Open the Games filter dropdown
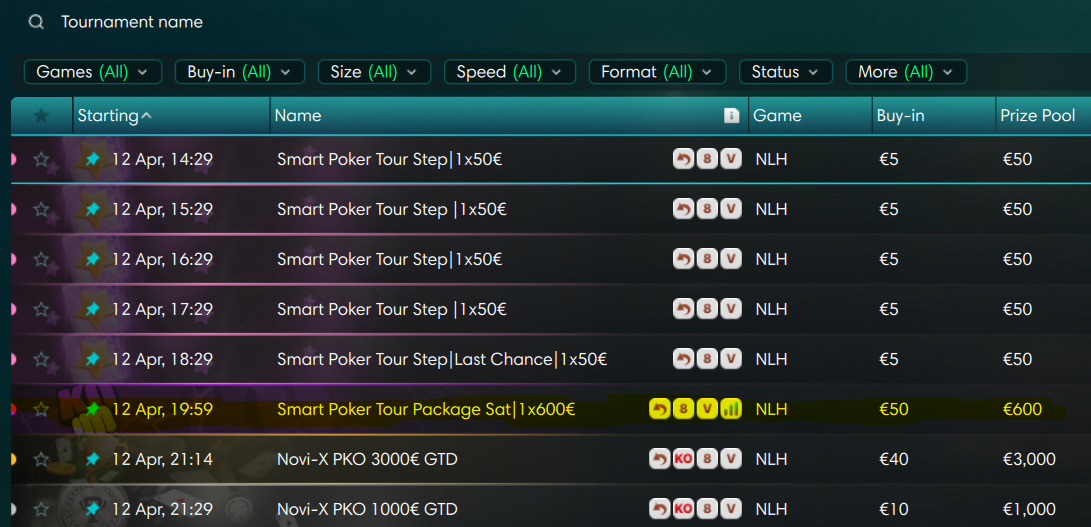The image size is (1091, 527). 92,72
